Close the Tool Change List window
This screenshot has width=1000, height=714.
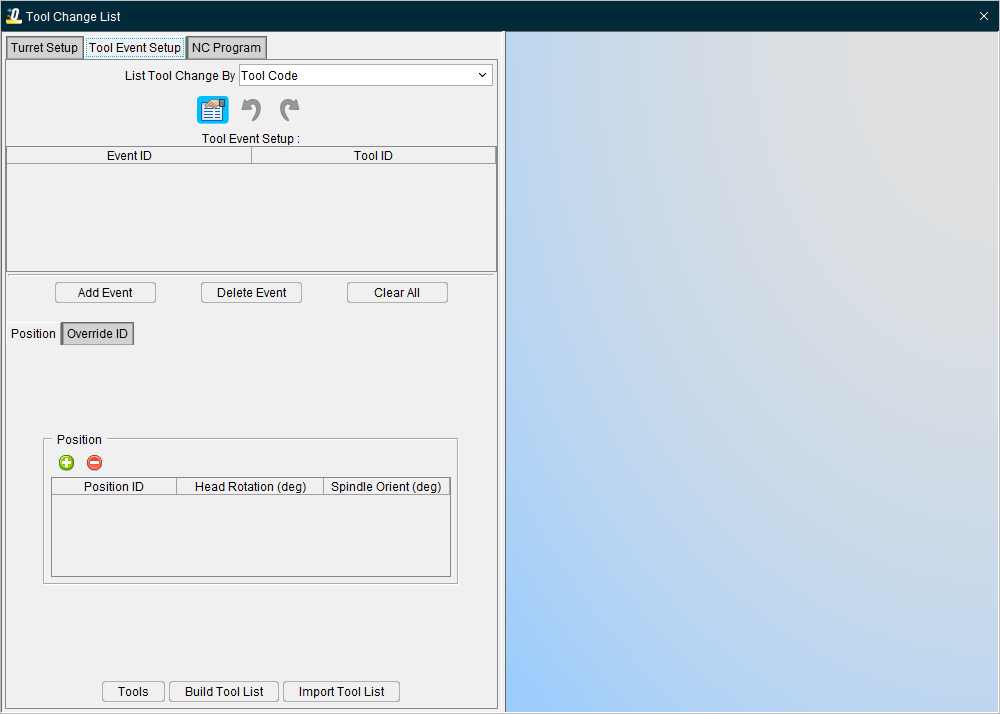(983, 16)
